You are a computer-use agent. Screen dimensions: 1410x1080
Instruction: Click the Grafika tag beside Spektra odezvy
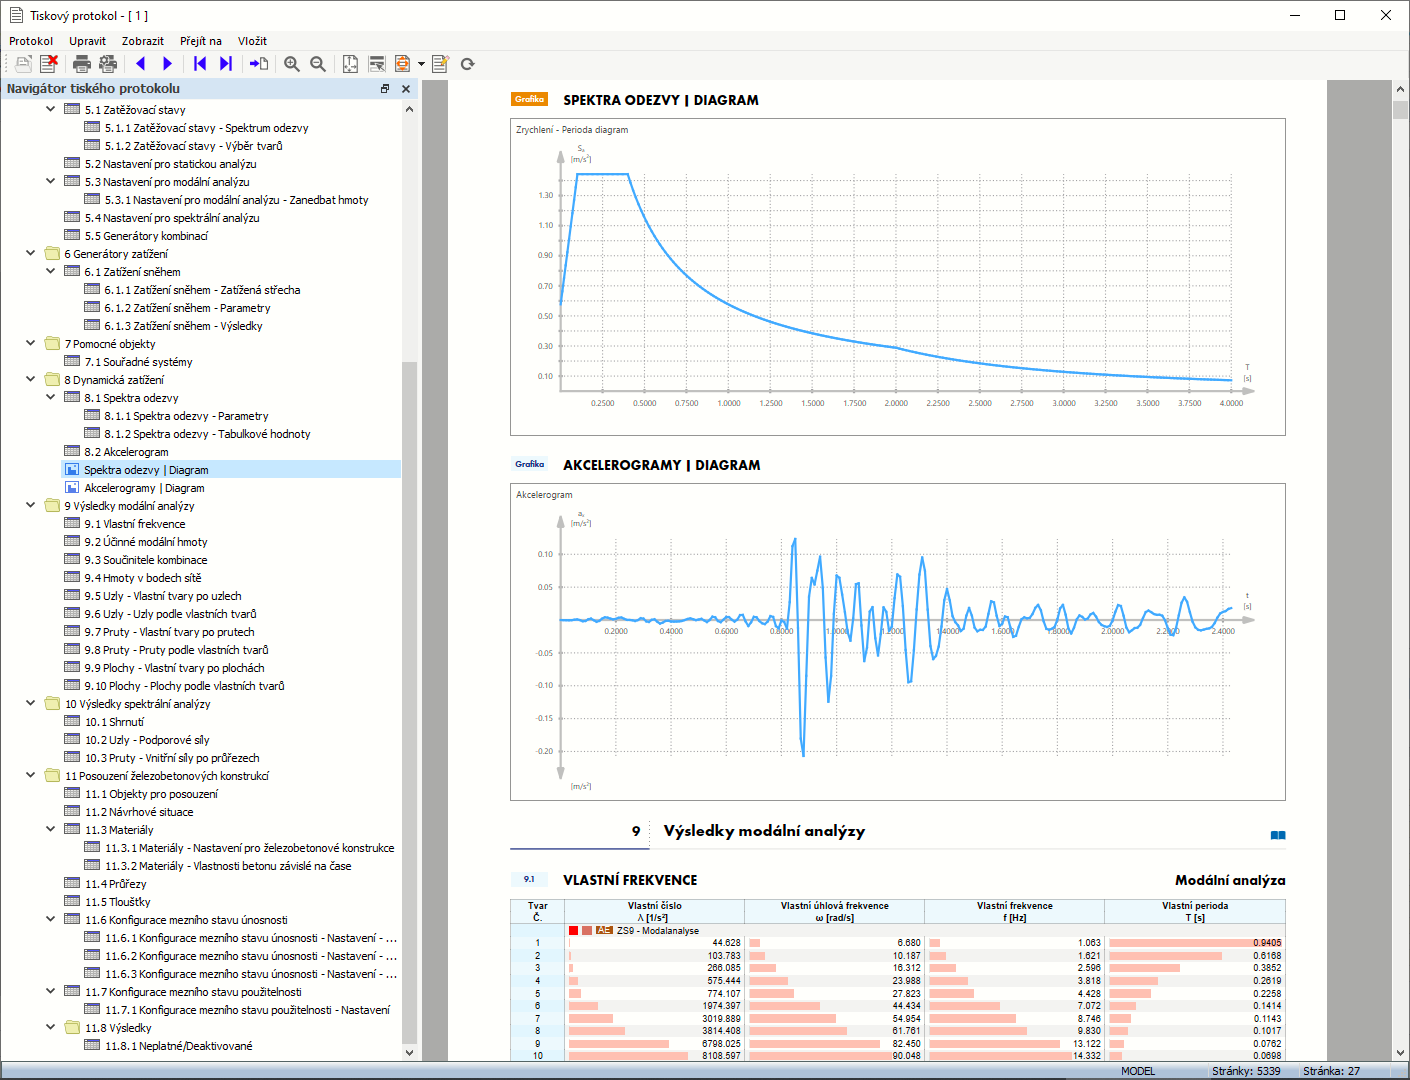[530, 99]
